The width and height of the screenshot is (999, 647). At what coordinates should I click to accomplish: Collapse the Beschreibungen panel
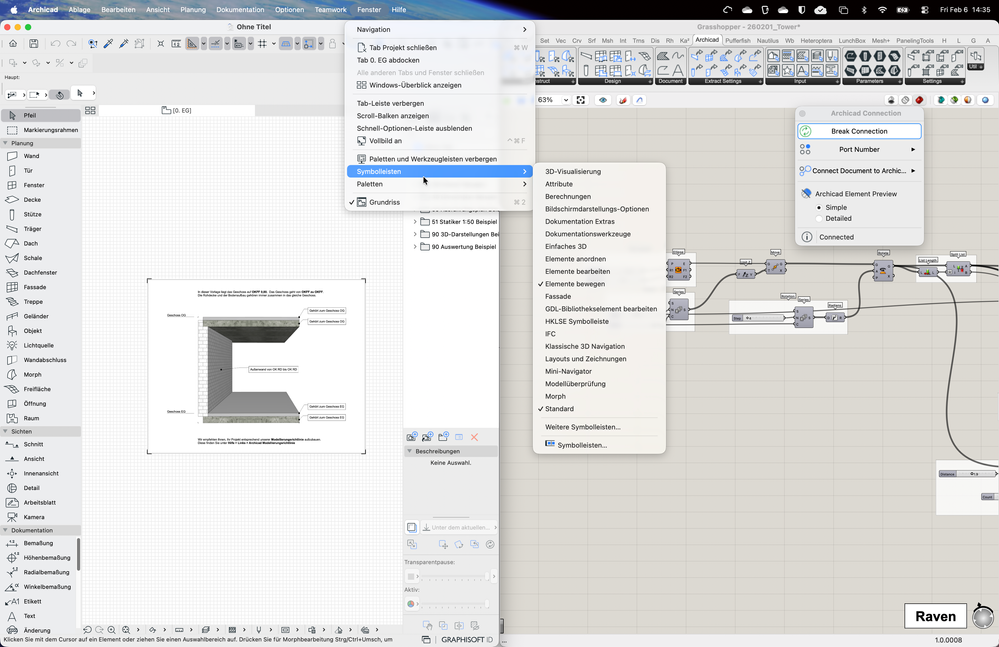click(x=410, y=451)
